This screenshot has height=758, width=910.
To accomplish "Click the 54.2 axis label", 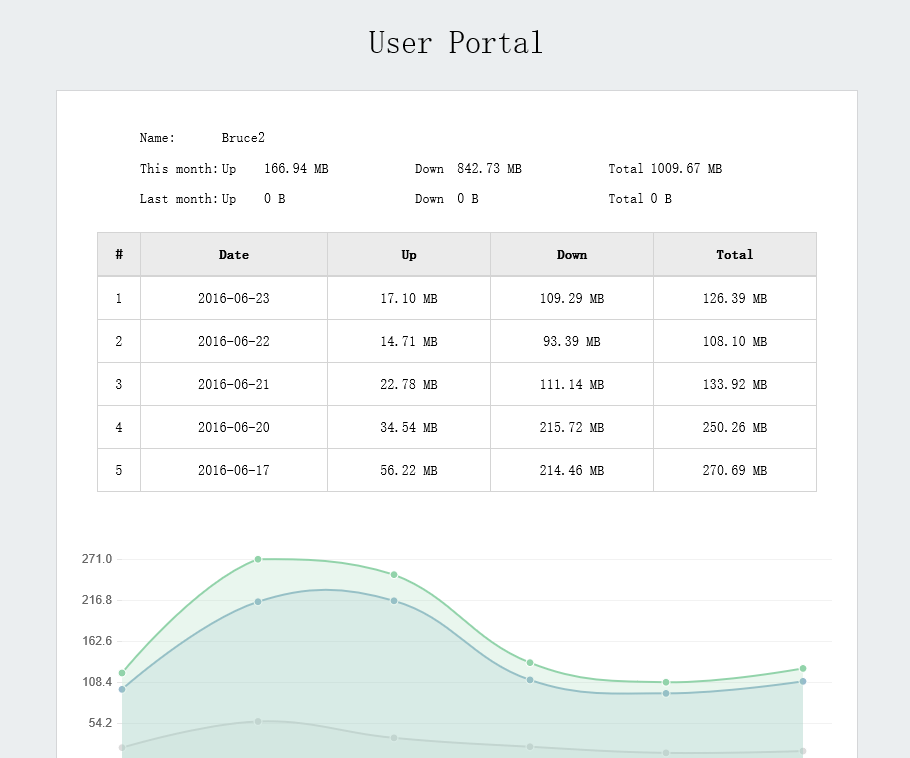I will pos(100,723).
